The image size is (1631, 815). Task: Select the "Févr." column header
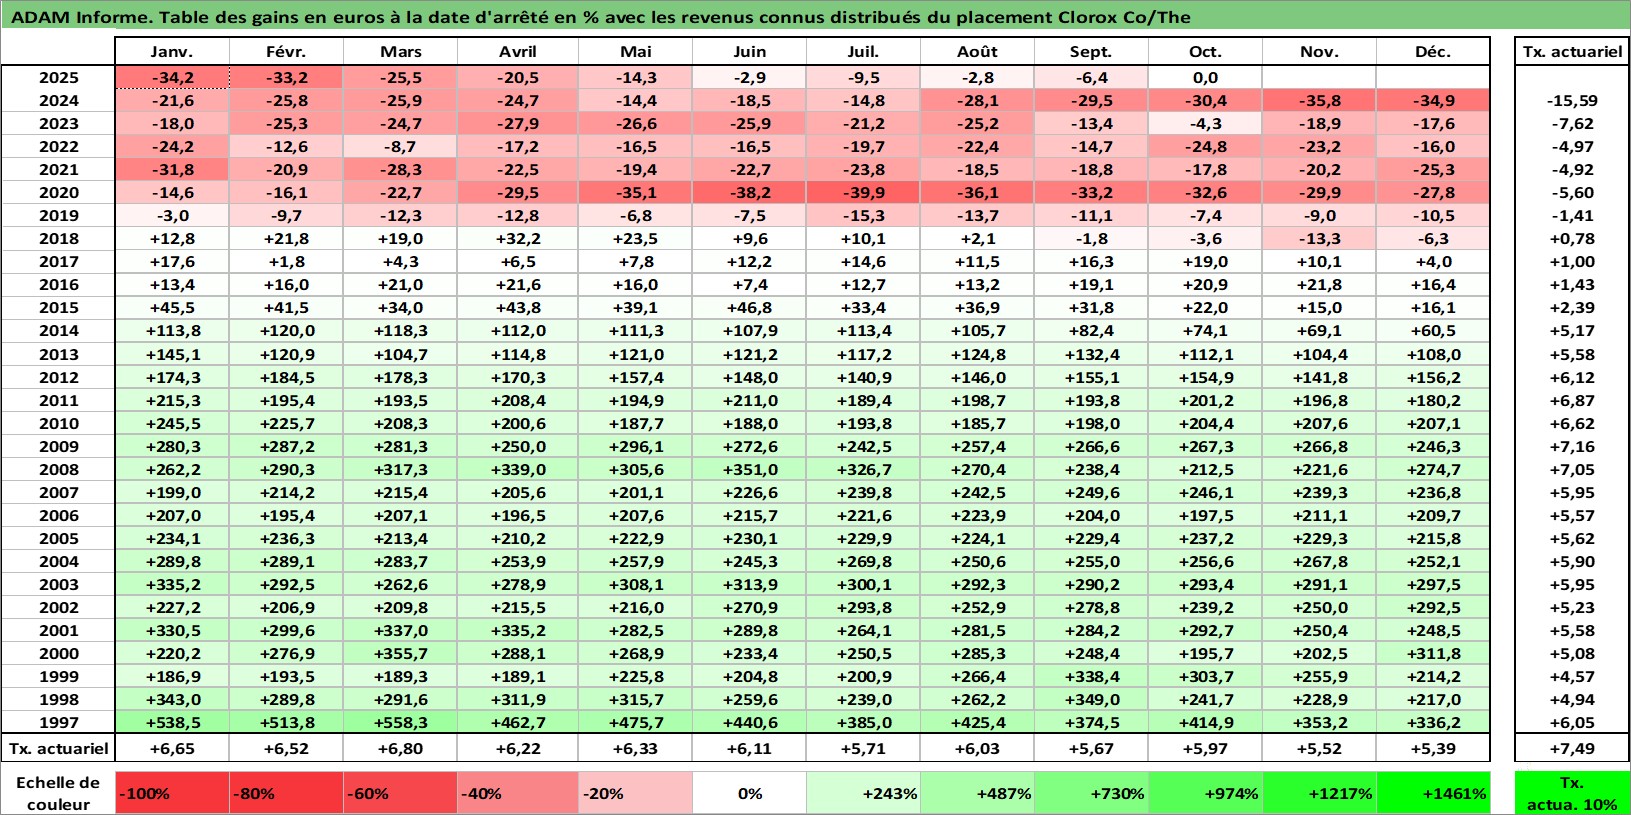(x=286, y=52)
